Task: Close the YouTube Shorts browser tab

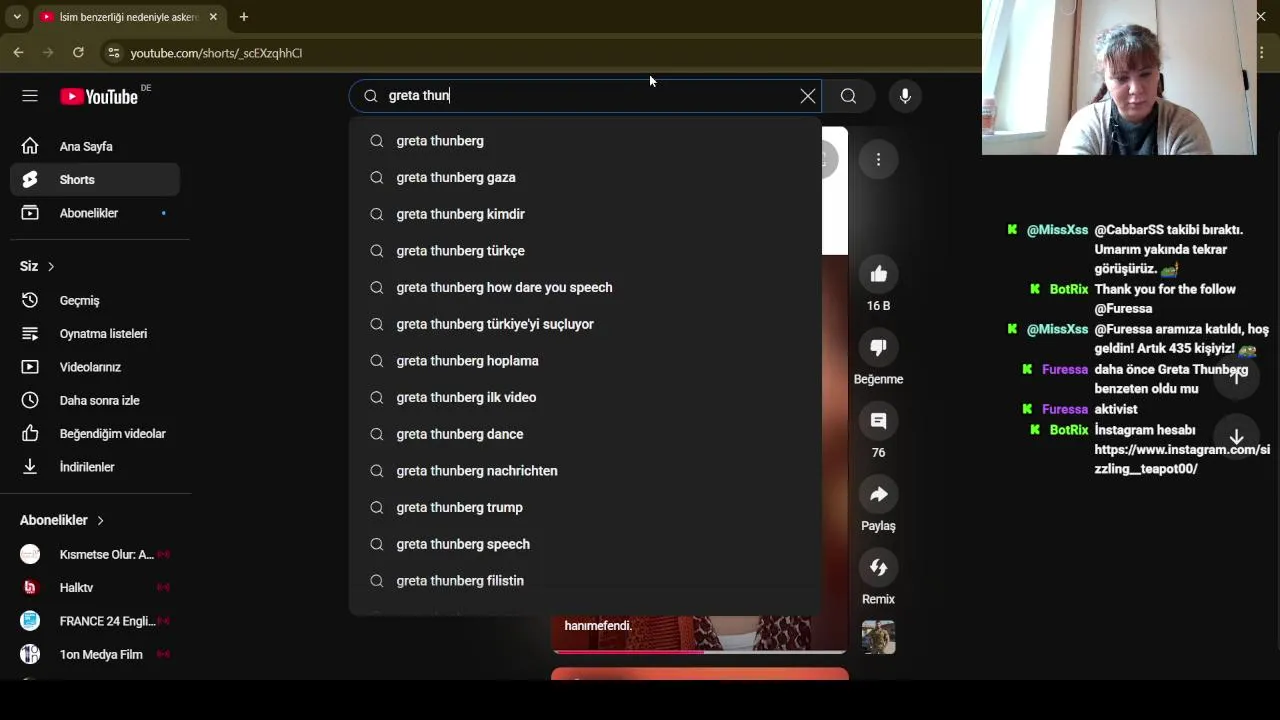Action: click(213, 17)
